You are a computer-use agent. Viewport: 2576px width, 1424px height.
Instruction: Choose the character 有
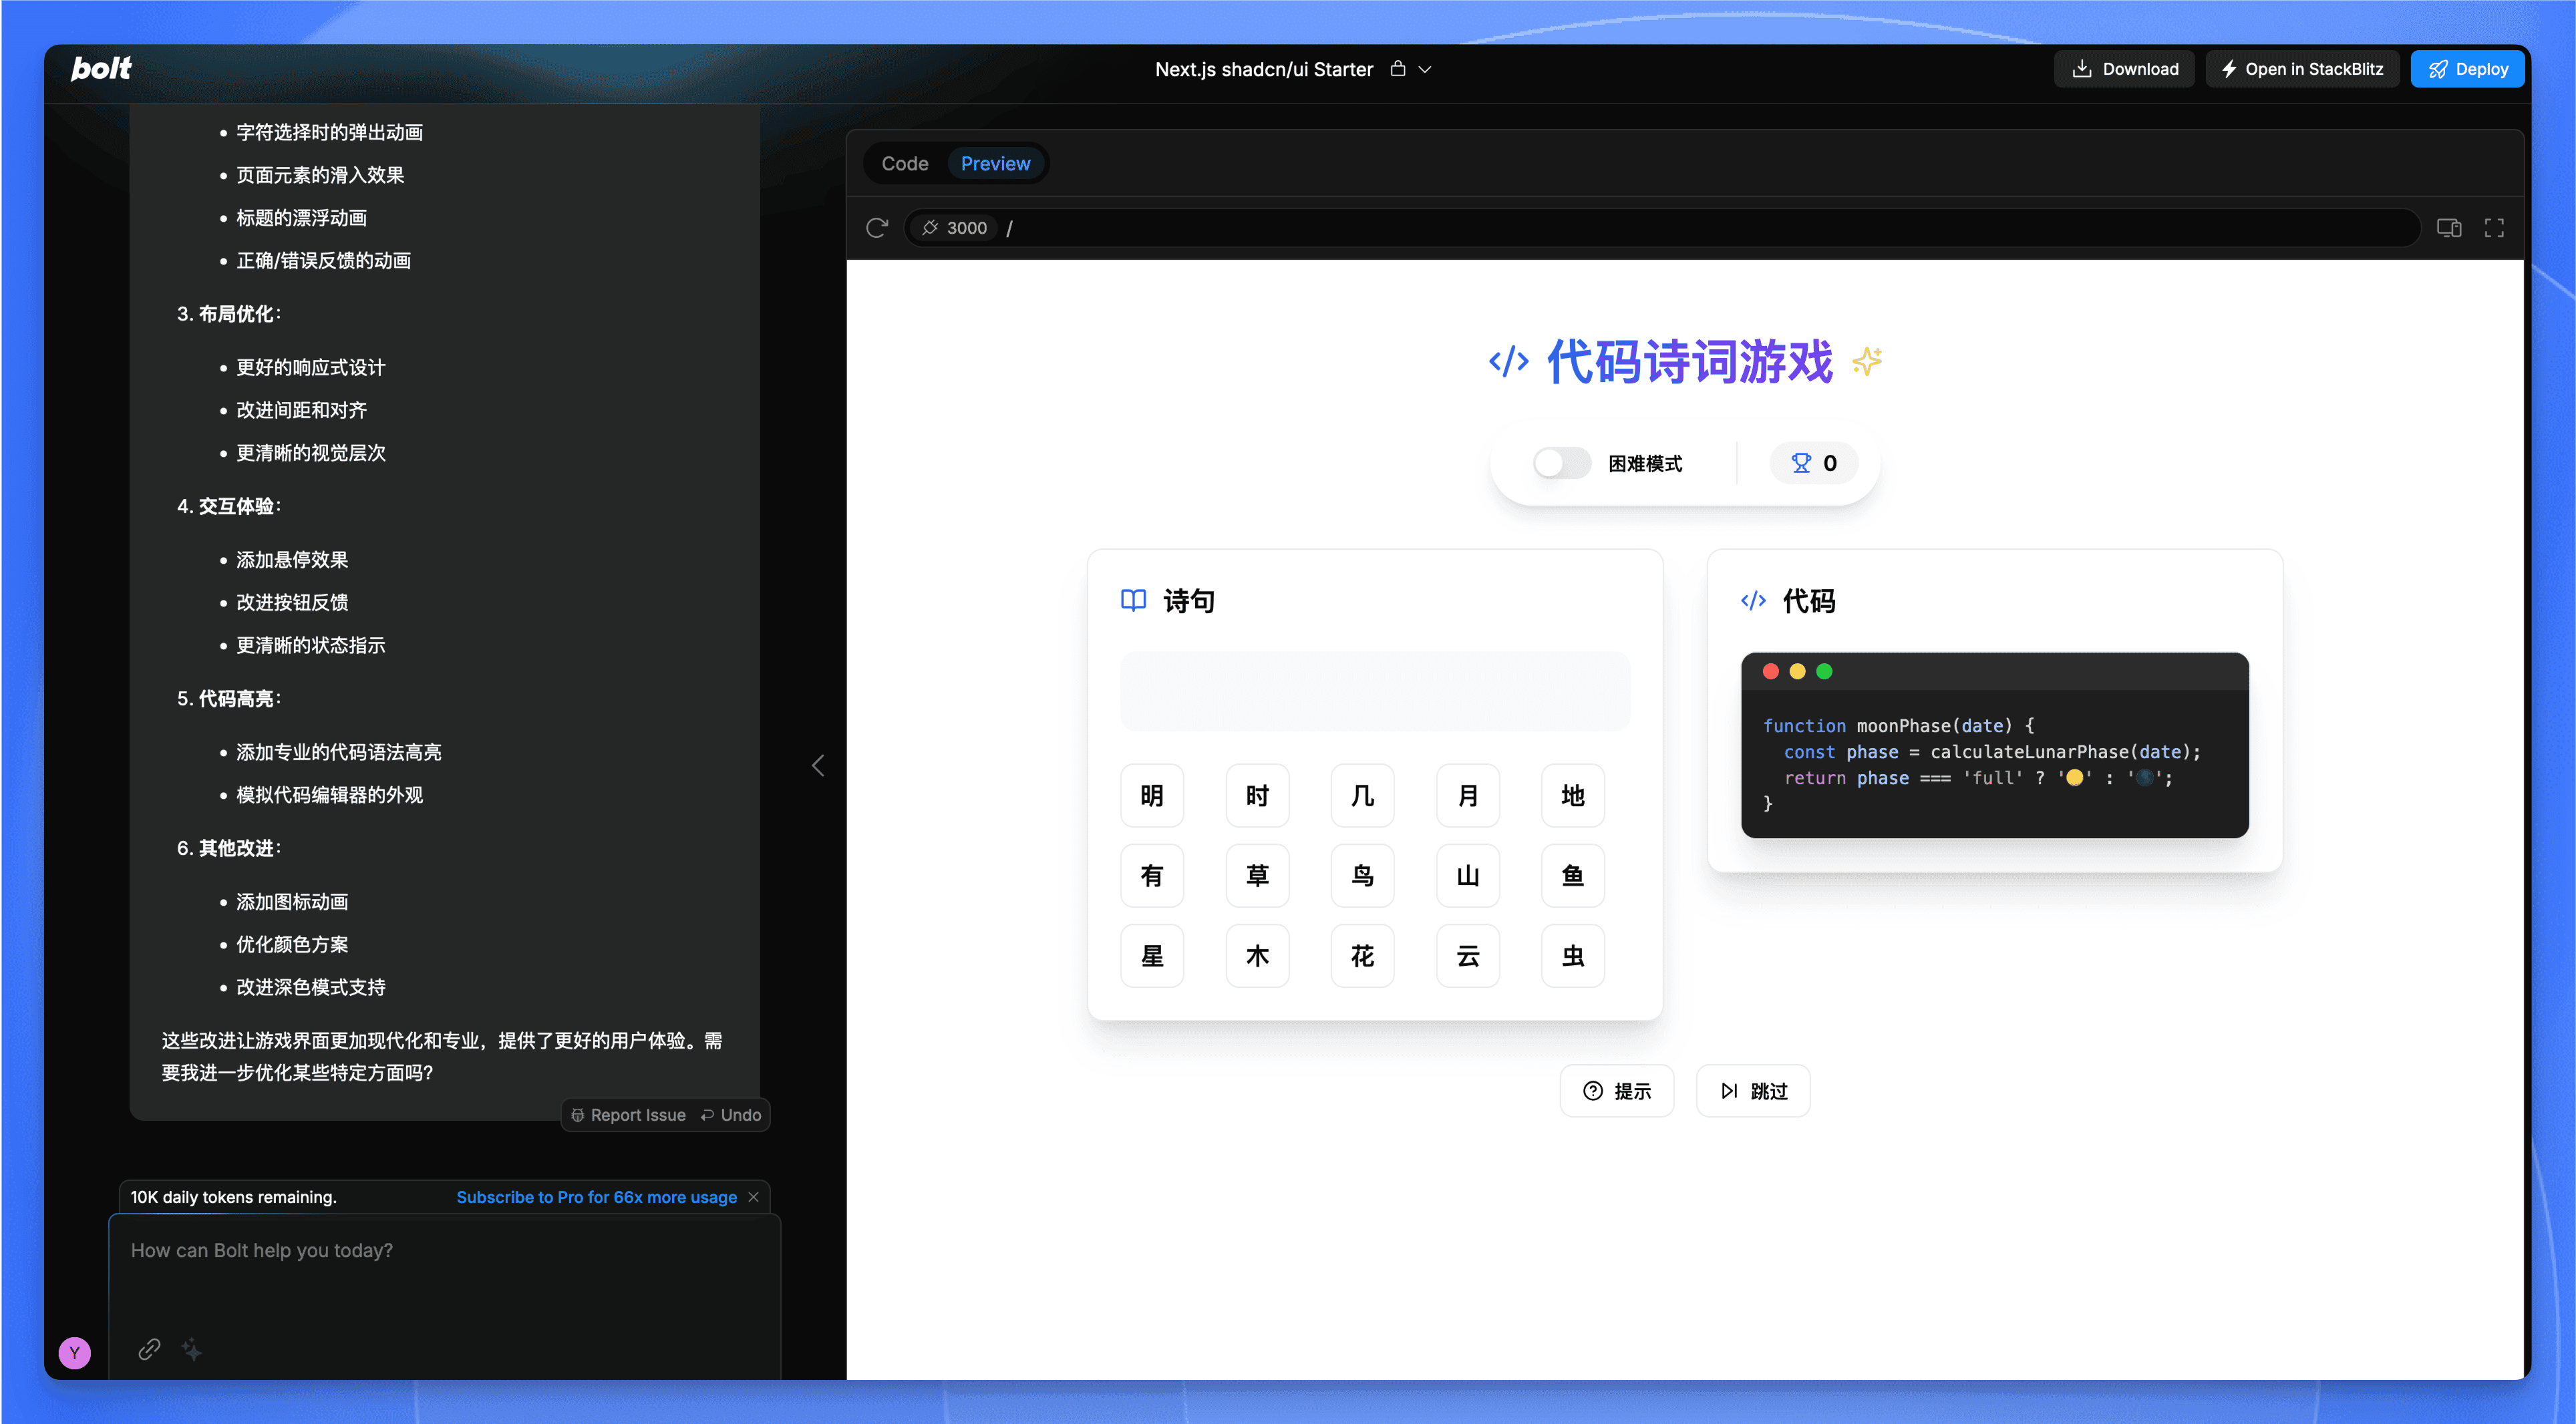tap(1152, 875)
